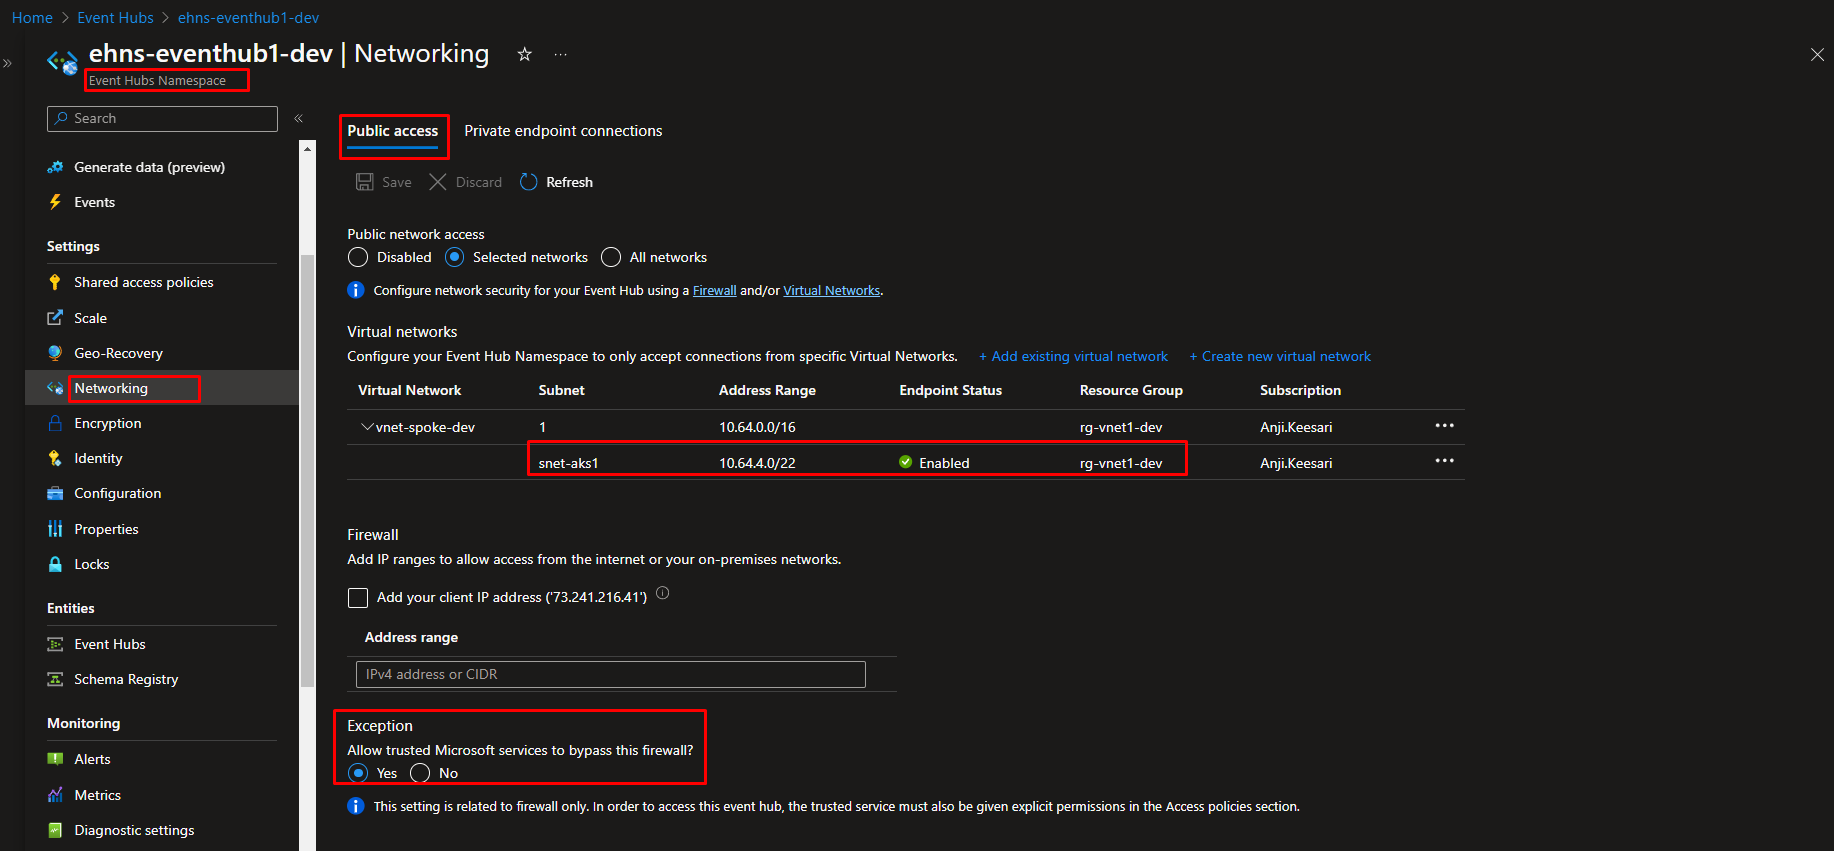Click the Alerts icon

[55, 759]
